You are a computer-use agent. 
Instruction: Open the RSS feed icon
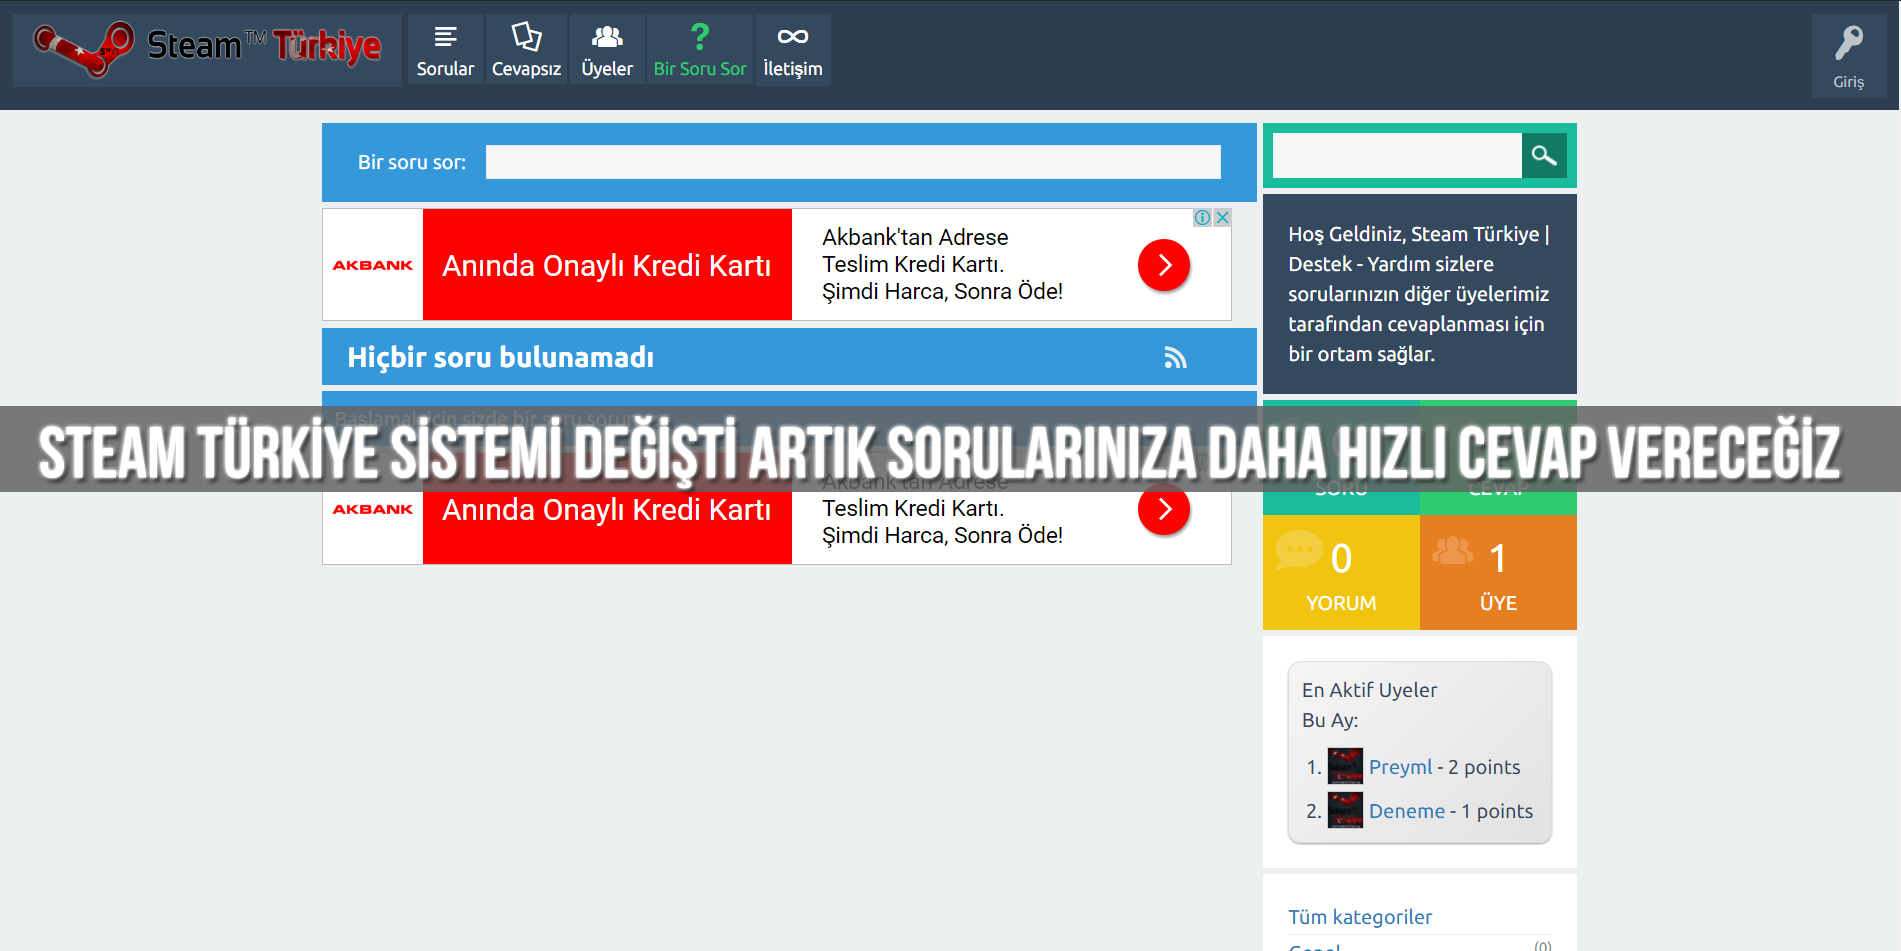pos(1175,358)
